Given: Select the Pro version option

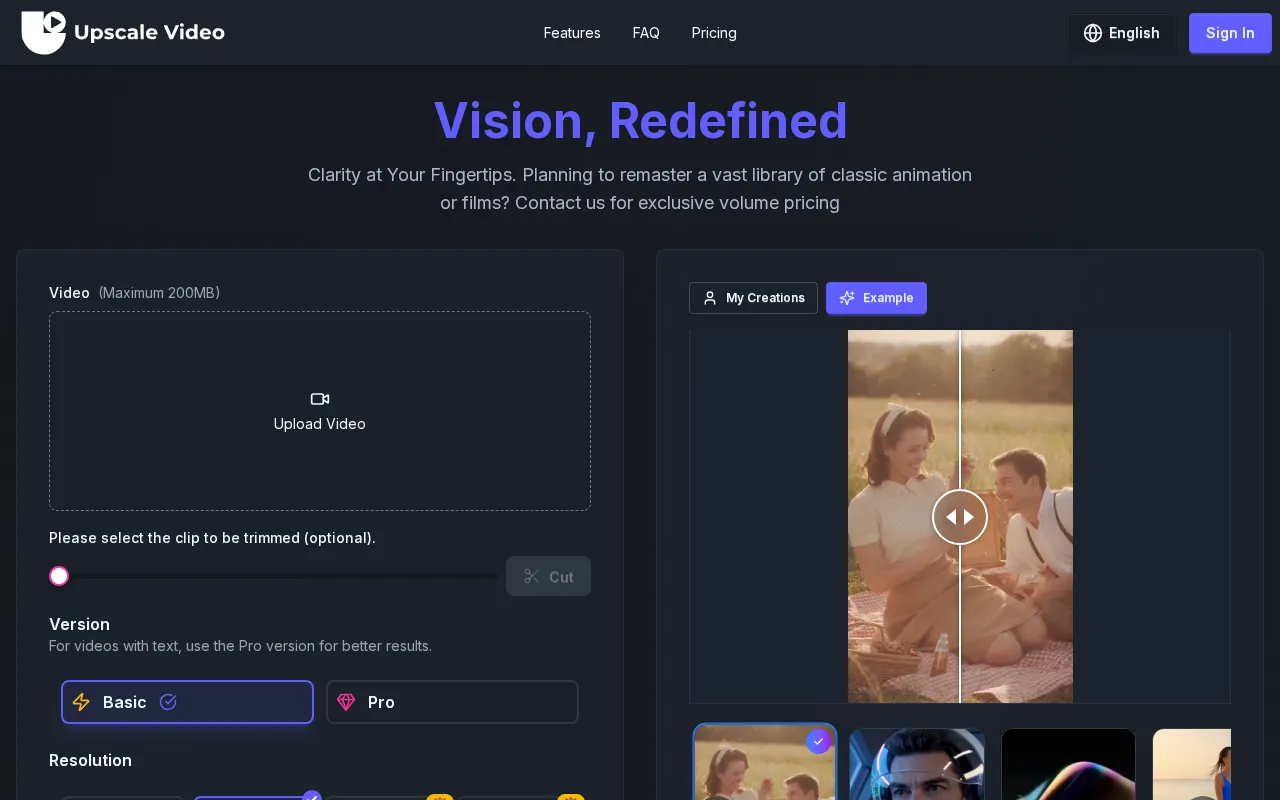Looking at the screenshot, I should coord(452,702).
